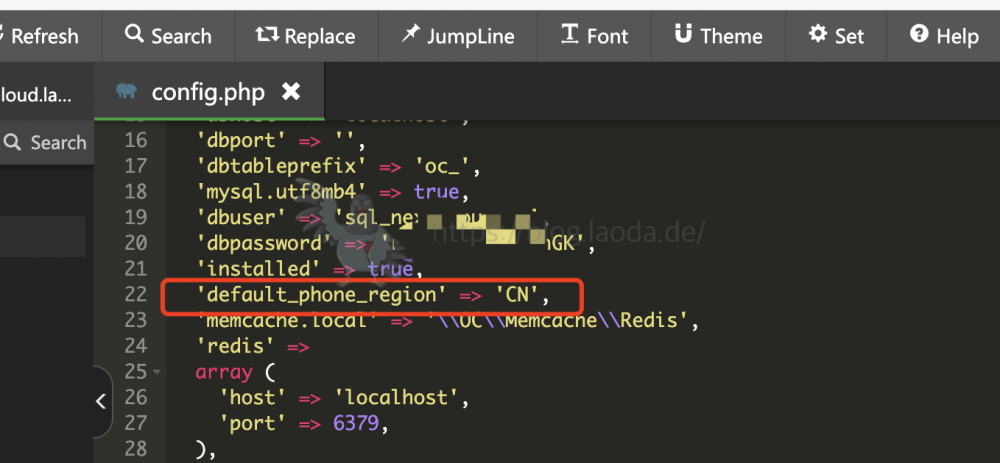Image resolution: width=1000 pixels, height=463 pixels.
Task: Click the JumpLine pin icon
Action: coord(411,35)
